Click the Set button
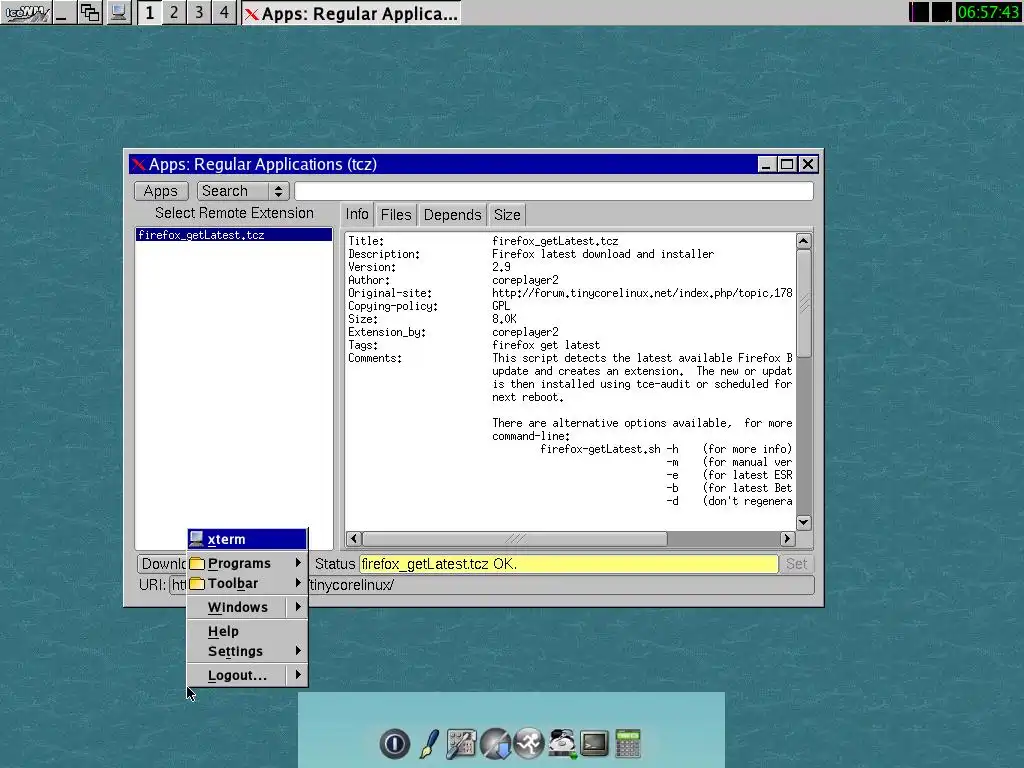 796,564
